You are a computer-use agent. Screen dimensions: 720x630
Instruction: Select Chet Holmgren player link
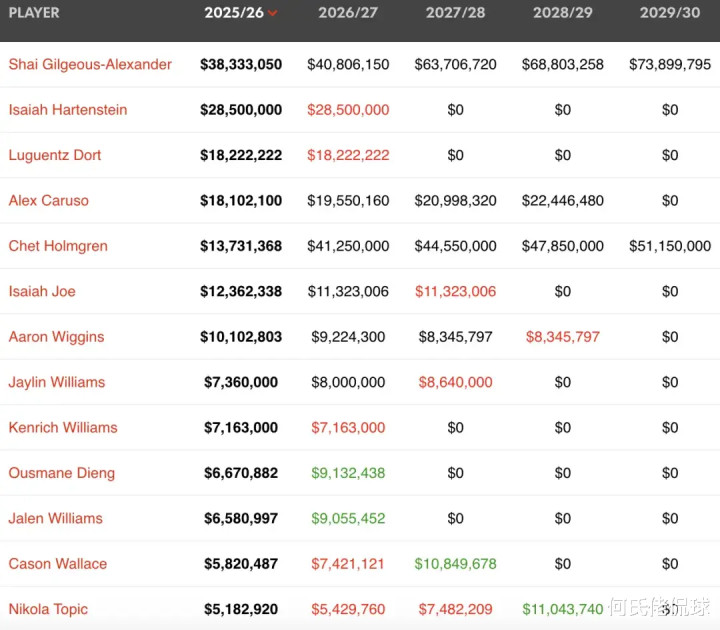[58, 246]
